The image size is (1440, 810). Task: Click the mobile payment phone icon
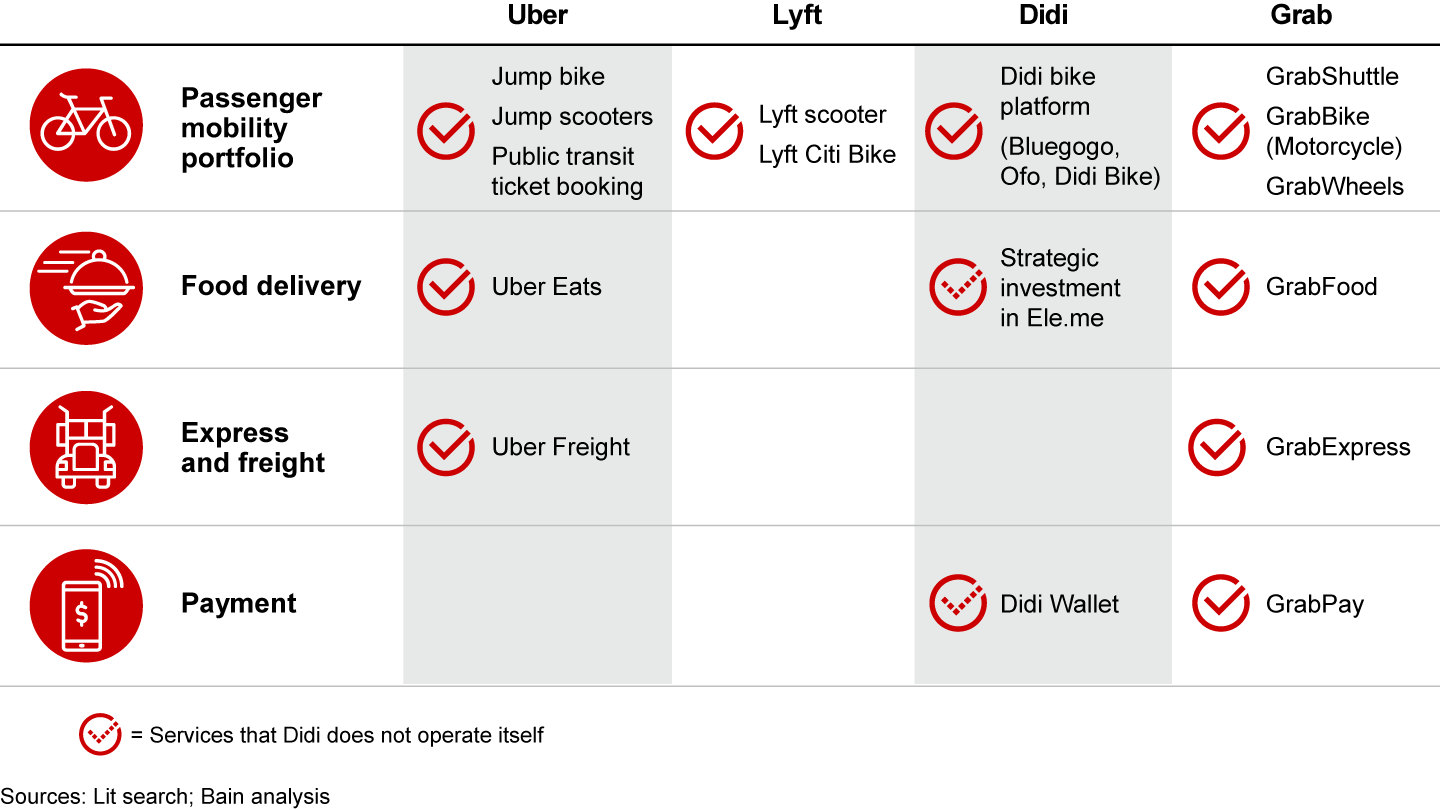pos(86,605)
